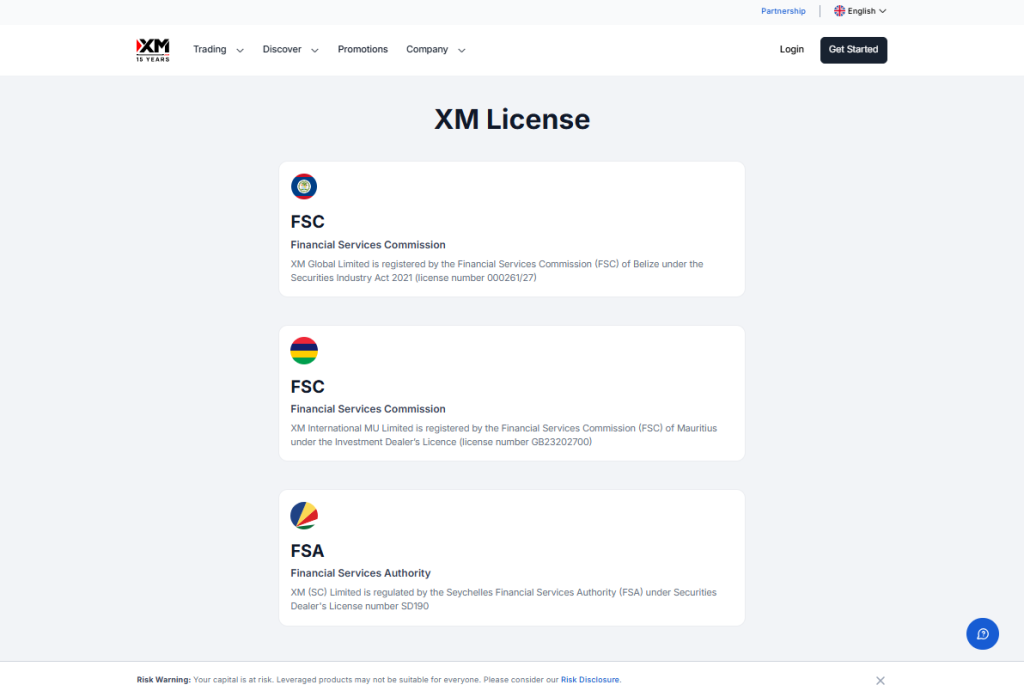Follow the Risk Disclosure link
The height and width of the screenshot is (697, 1024).
click(590, 680)
